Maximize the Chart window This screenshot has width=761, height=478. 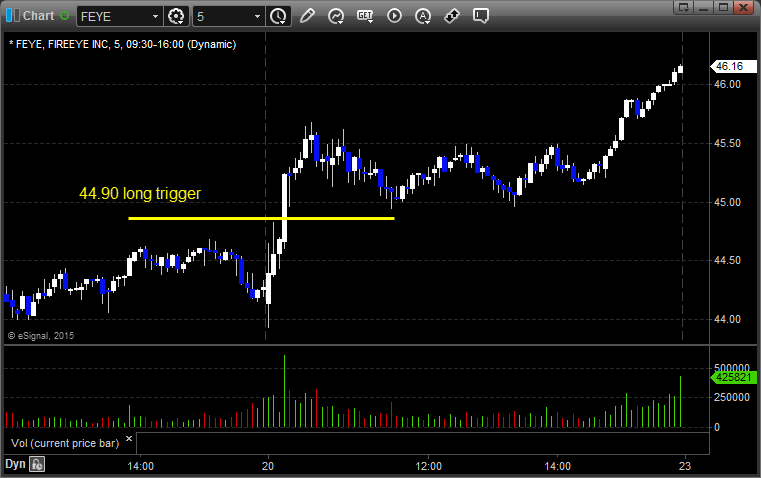tap(724, 7)
